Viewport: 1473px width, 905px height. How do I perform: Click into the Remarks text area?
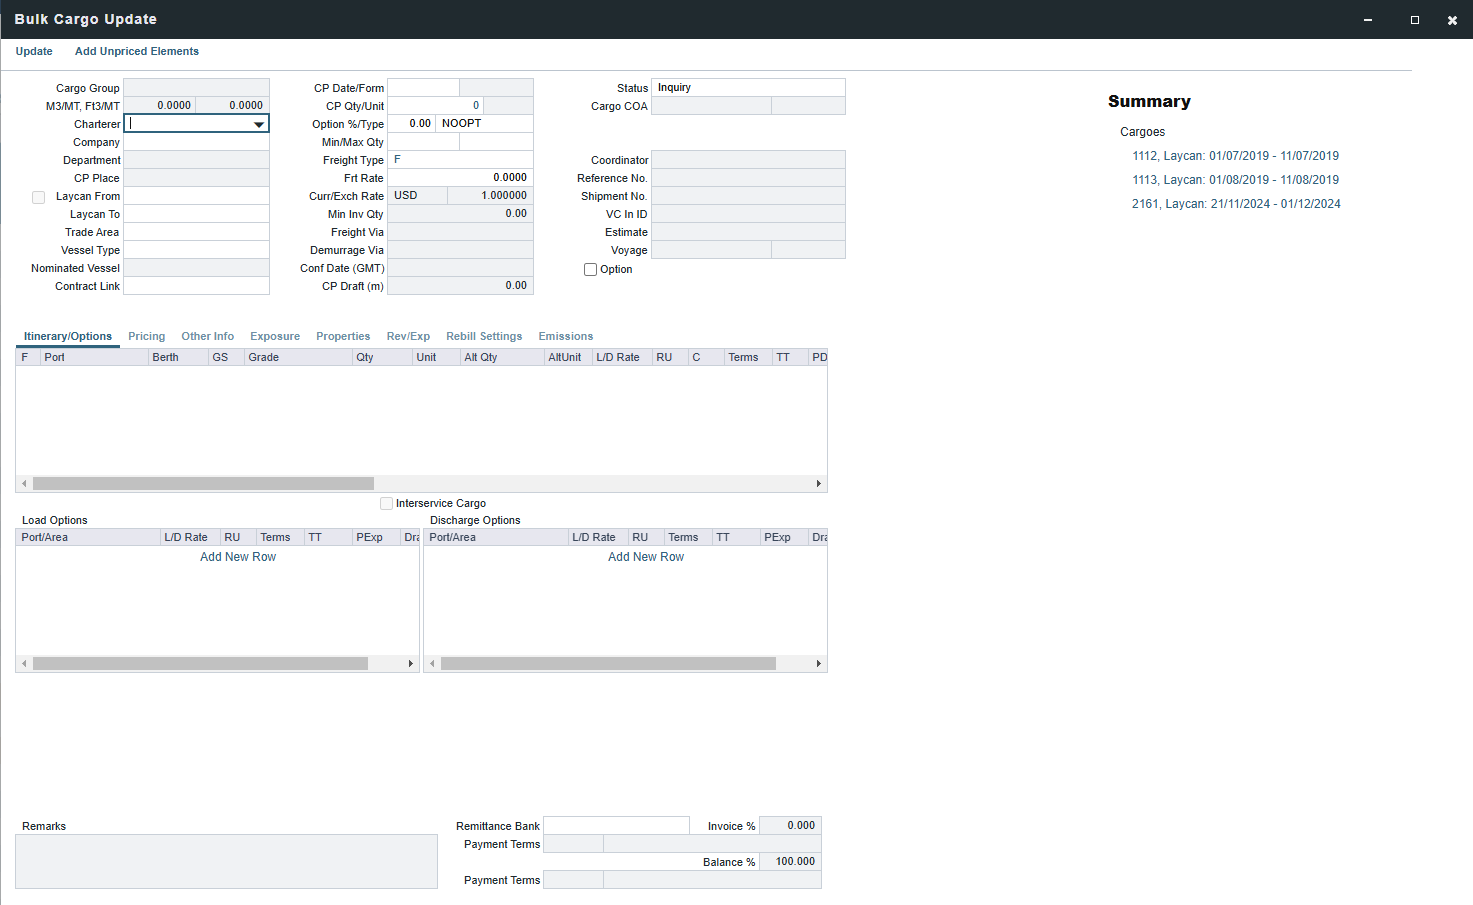coord(226,861)
